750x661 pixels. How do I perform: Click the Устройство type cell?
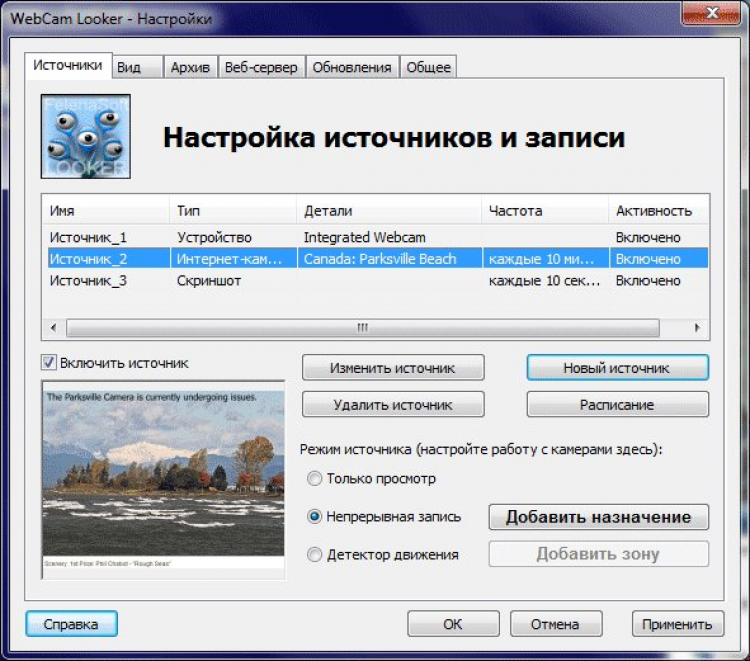(x=214, y=237)
